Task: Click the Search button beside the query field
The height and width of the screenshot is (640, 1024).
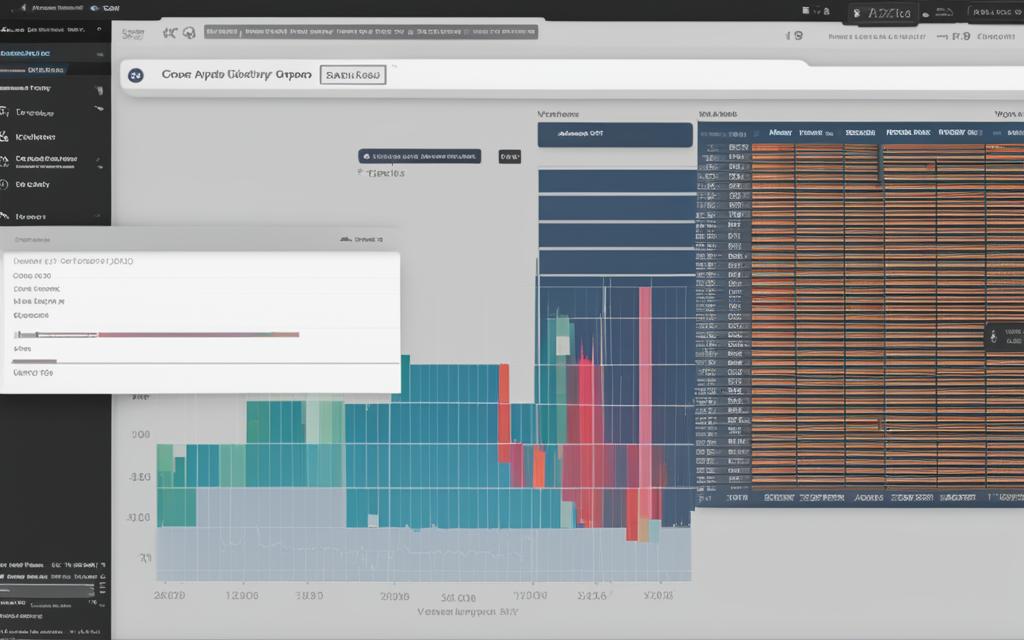Action: coord(352,74)
